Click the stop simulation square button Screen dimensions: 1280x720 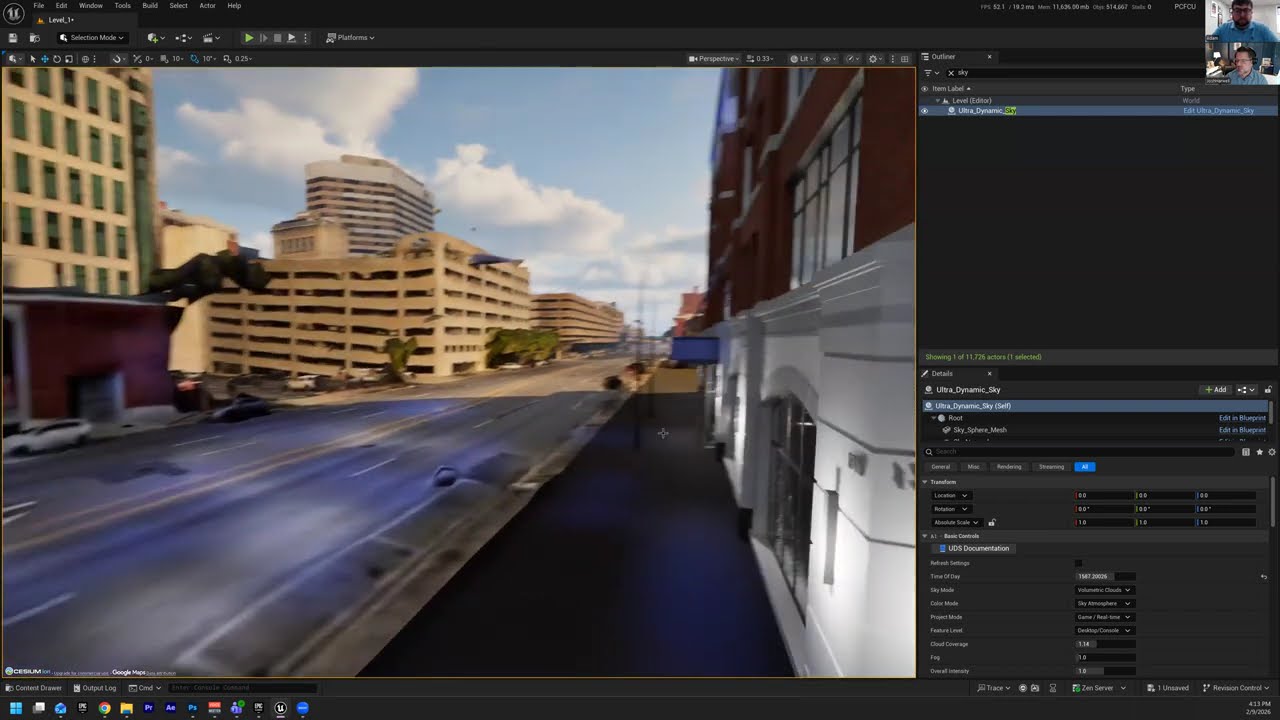[x=277, y=38]
